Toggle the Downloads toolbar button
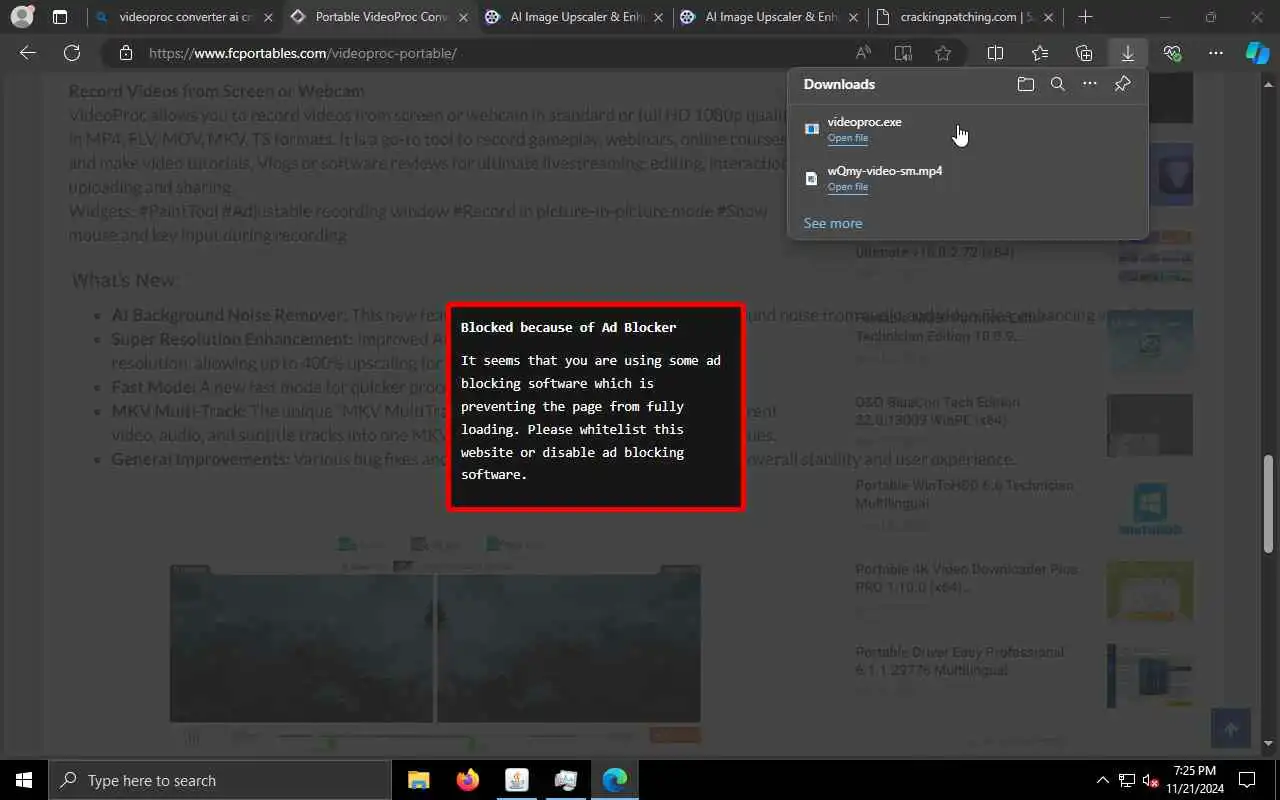Image resolution: width=1280 pixels, height=800 pixels. pyautogui.click(x=1128, y=53)
